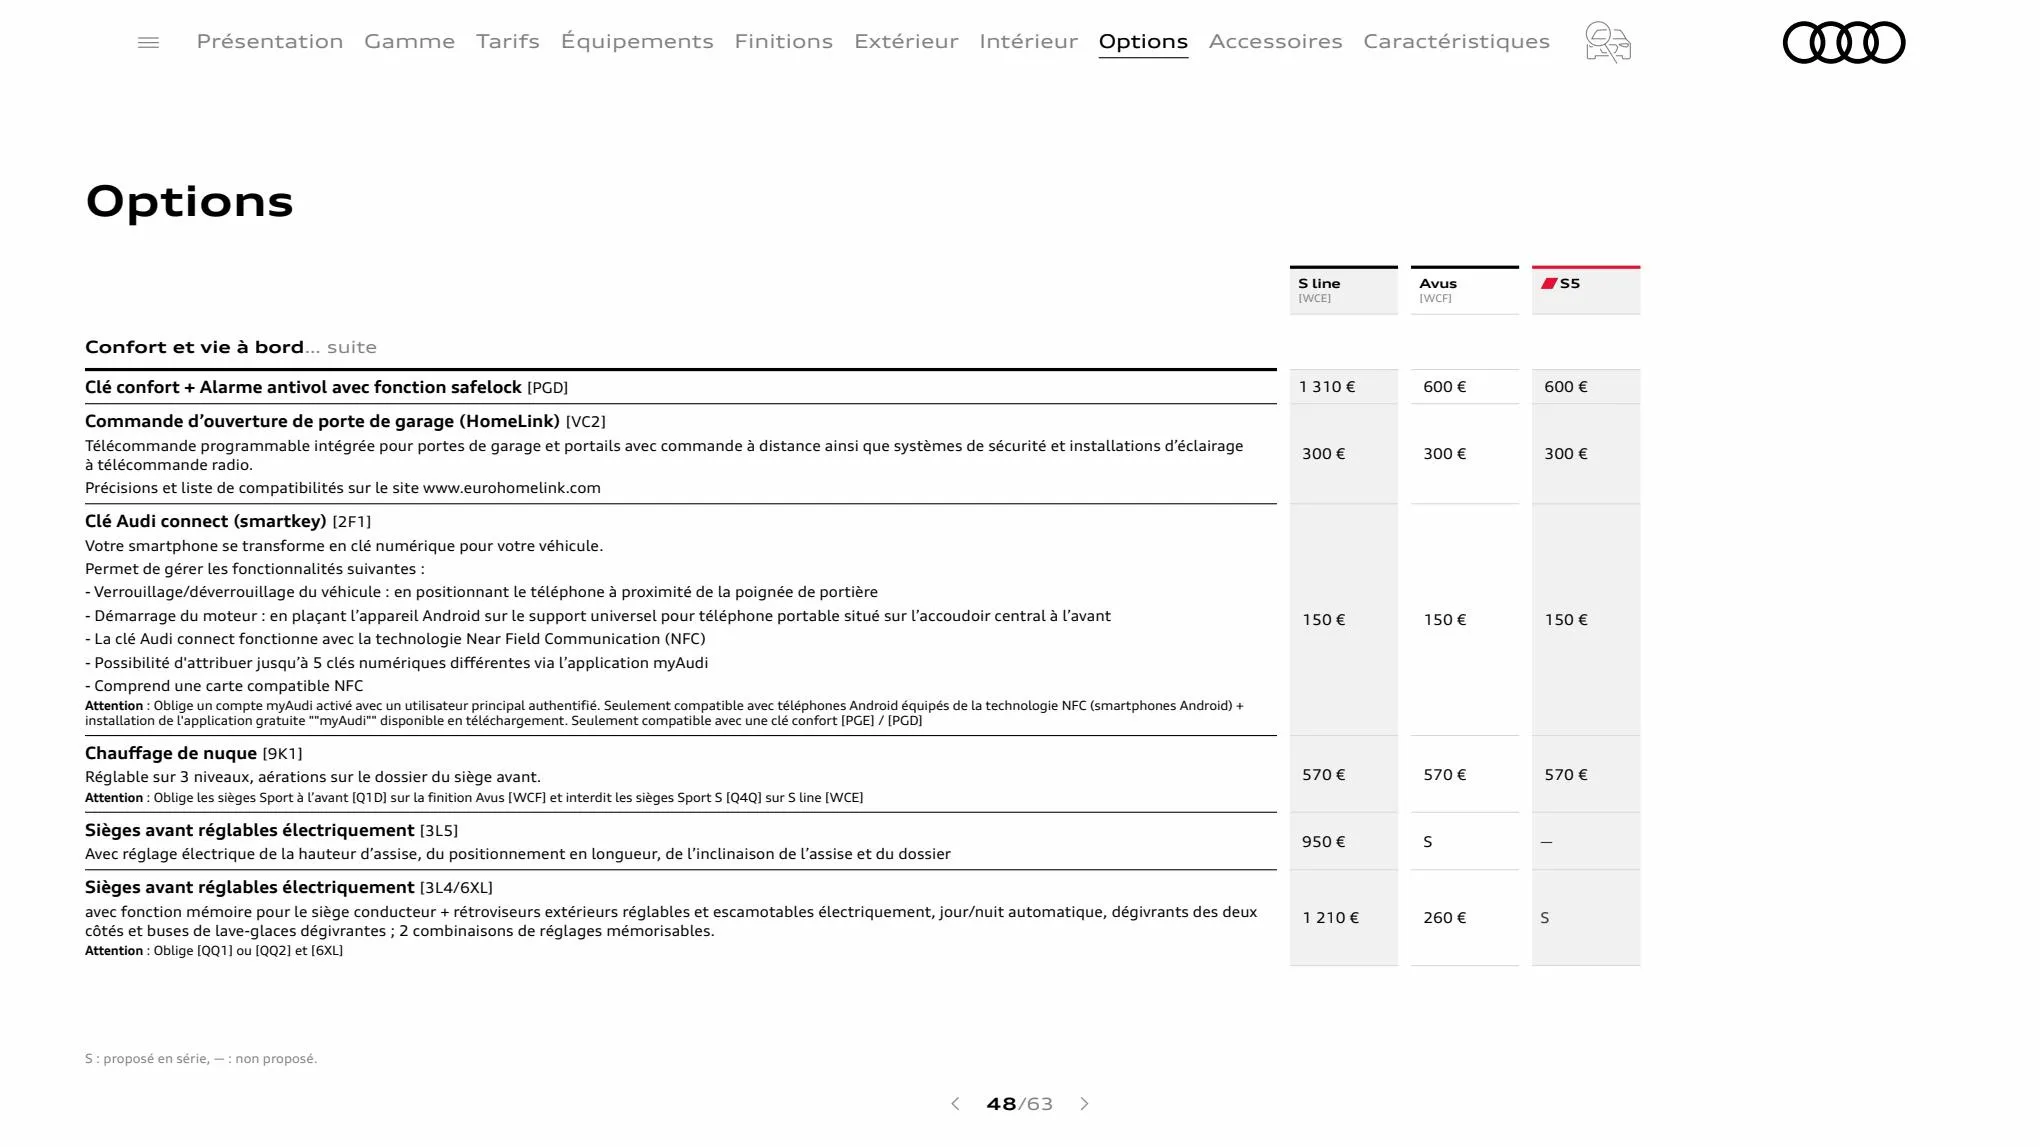This screenshot has height=1147, width=2040.
Task: Switch to the Équipements tab
Action: pos(637,41)
